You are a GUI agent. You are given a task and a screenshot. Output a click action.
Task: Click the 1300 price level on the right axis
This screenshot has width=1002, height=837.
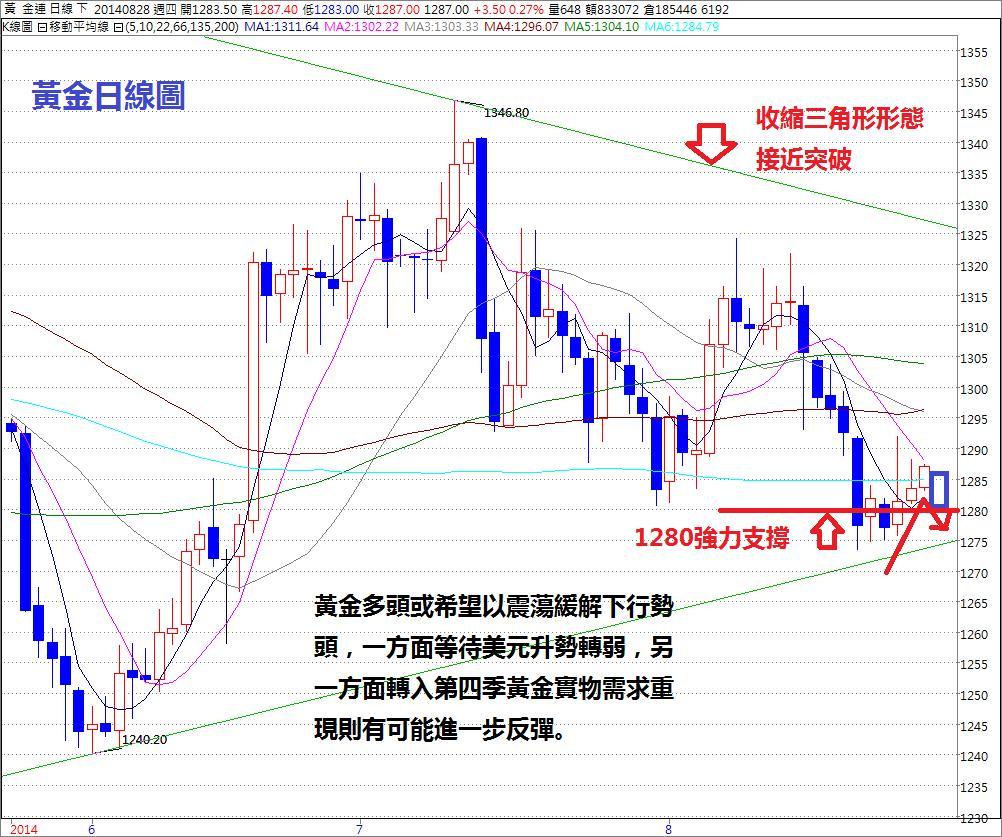pos(973,389)
